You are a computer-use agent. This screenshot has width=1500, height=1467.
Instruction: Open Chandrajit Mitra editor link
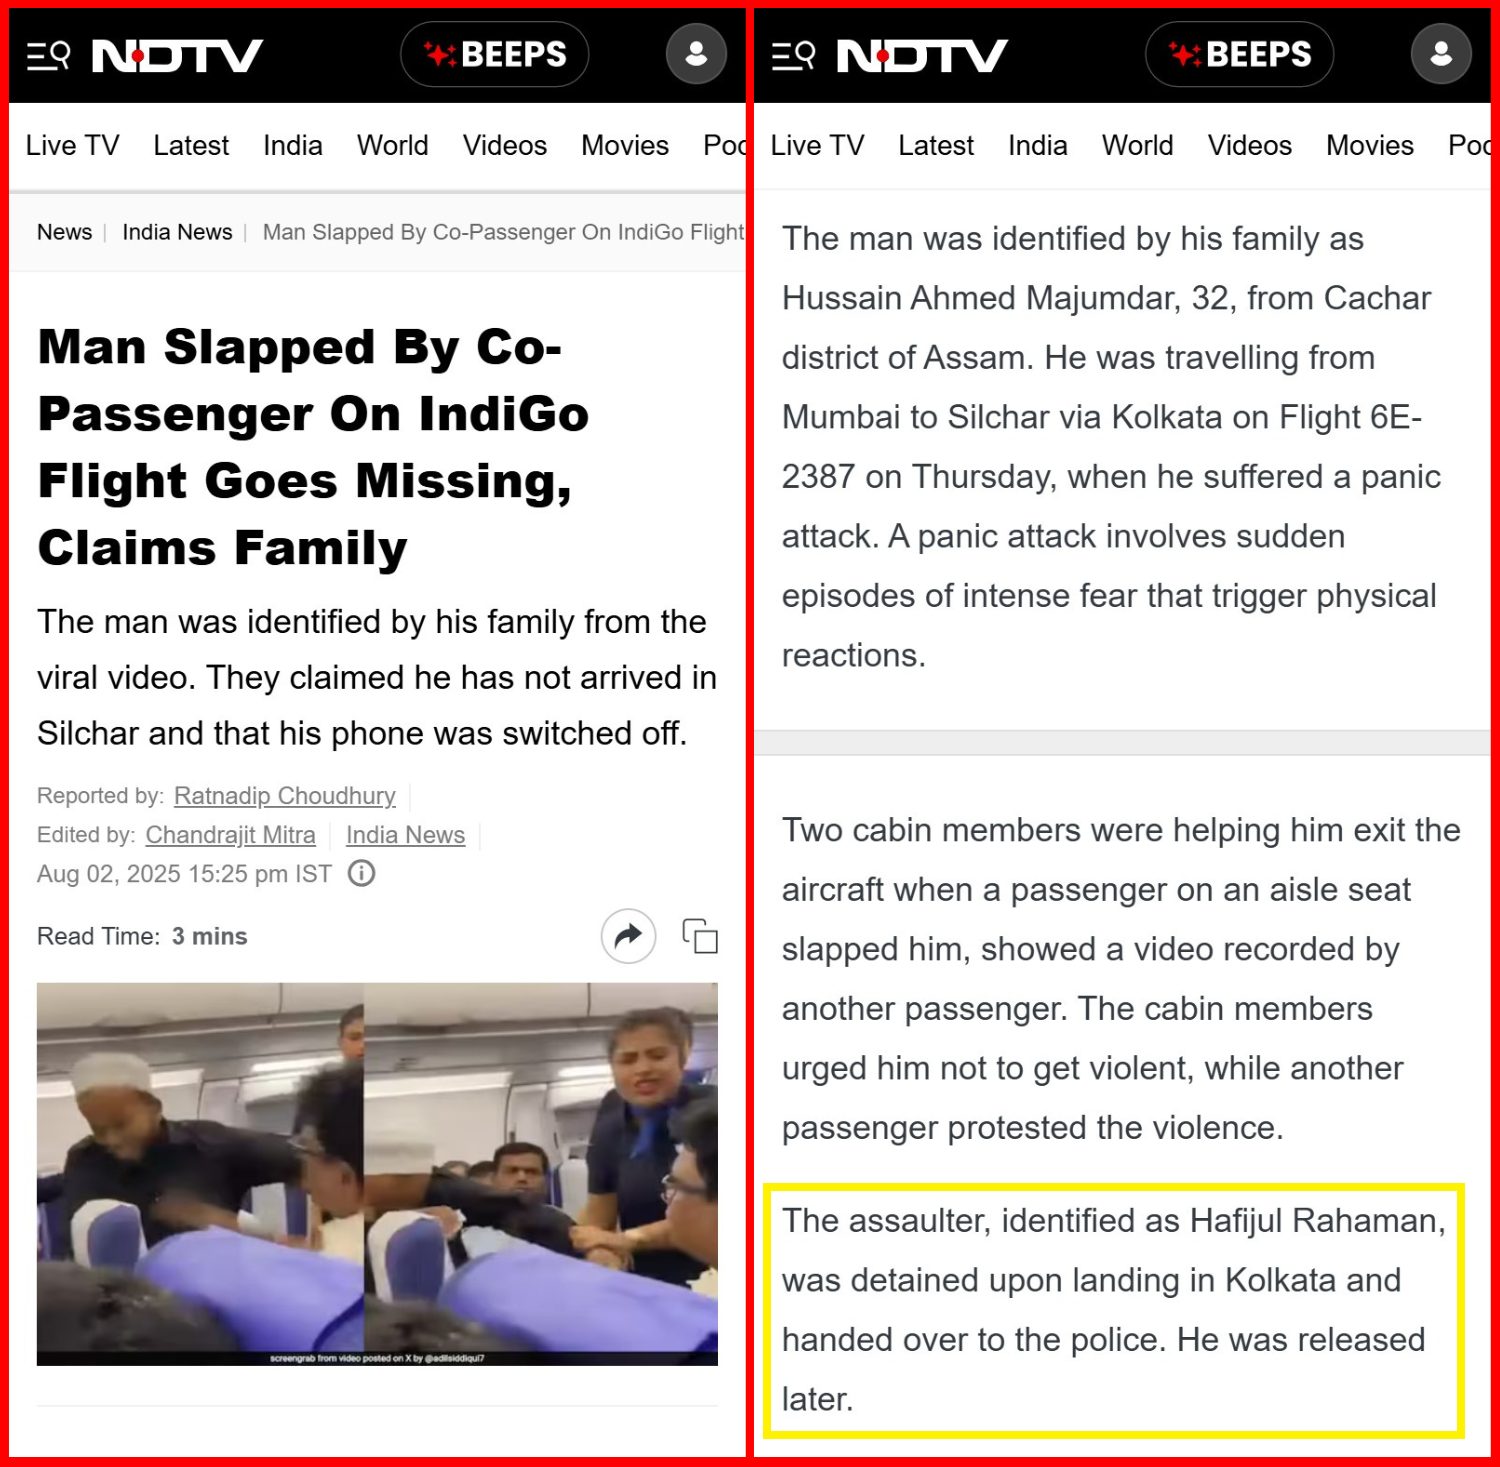coord(230,834)
